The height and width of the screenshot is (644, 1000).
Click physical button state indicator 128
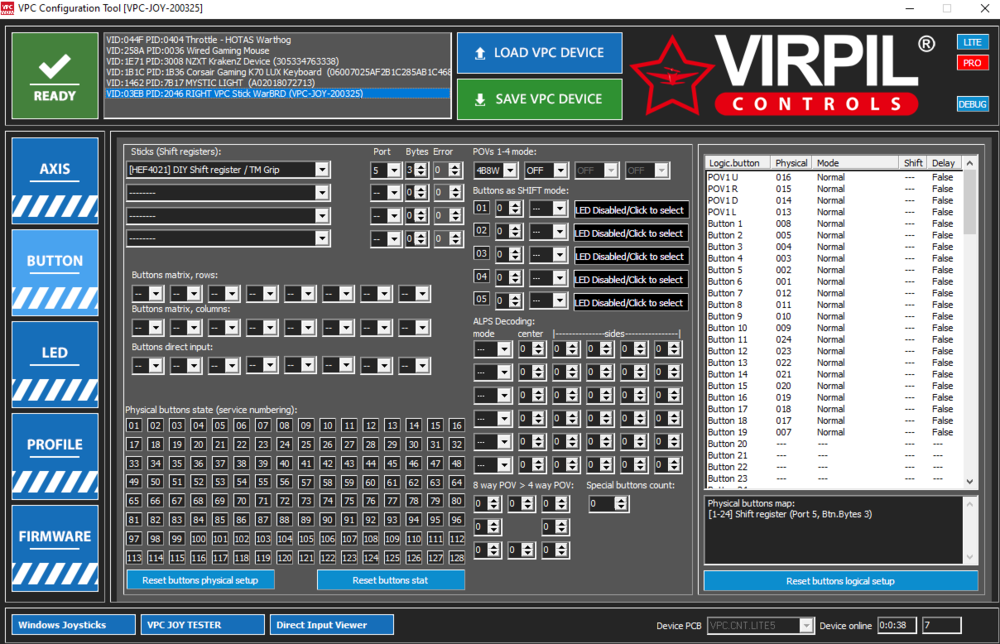click(x=457, y=558)
